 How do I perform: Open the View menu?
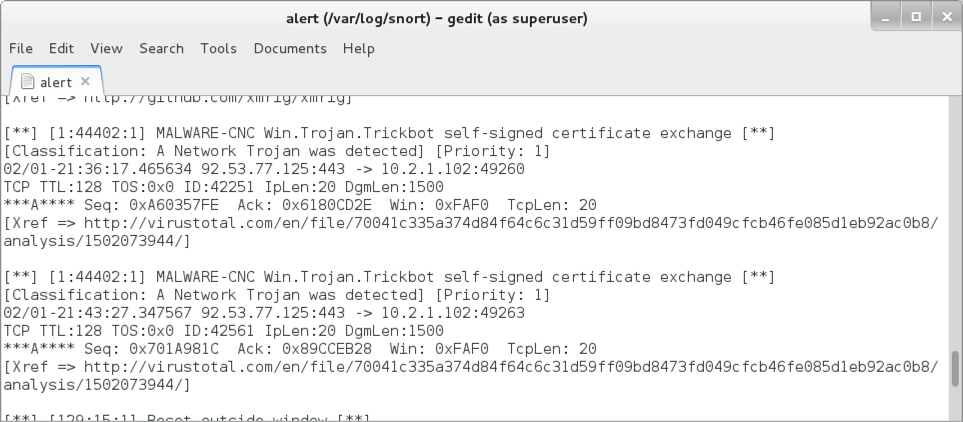coord(106,49)
